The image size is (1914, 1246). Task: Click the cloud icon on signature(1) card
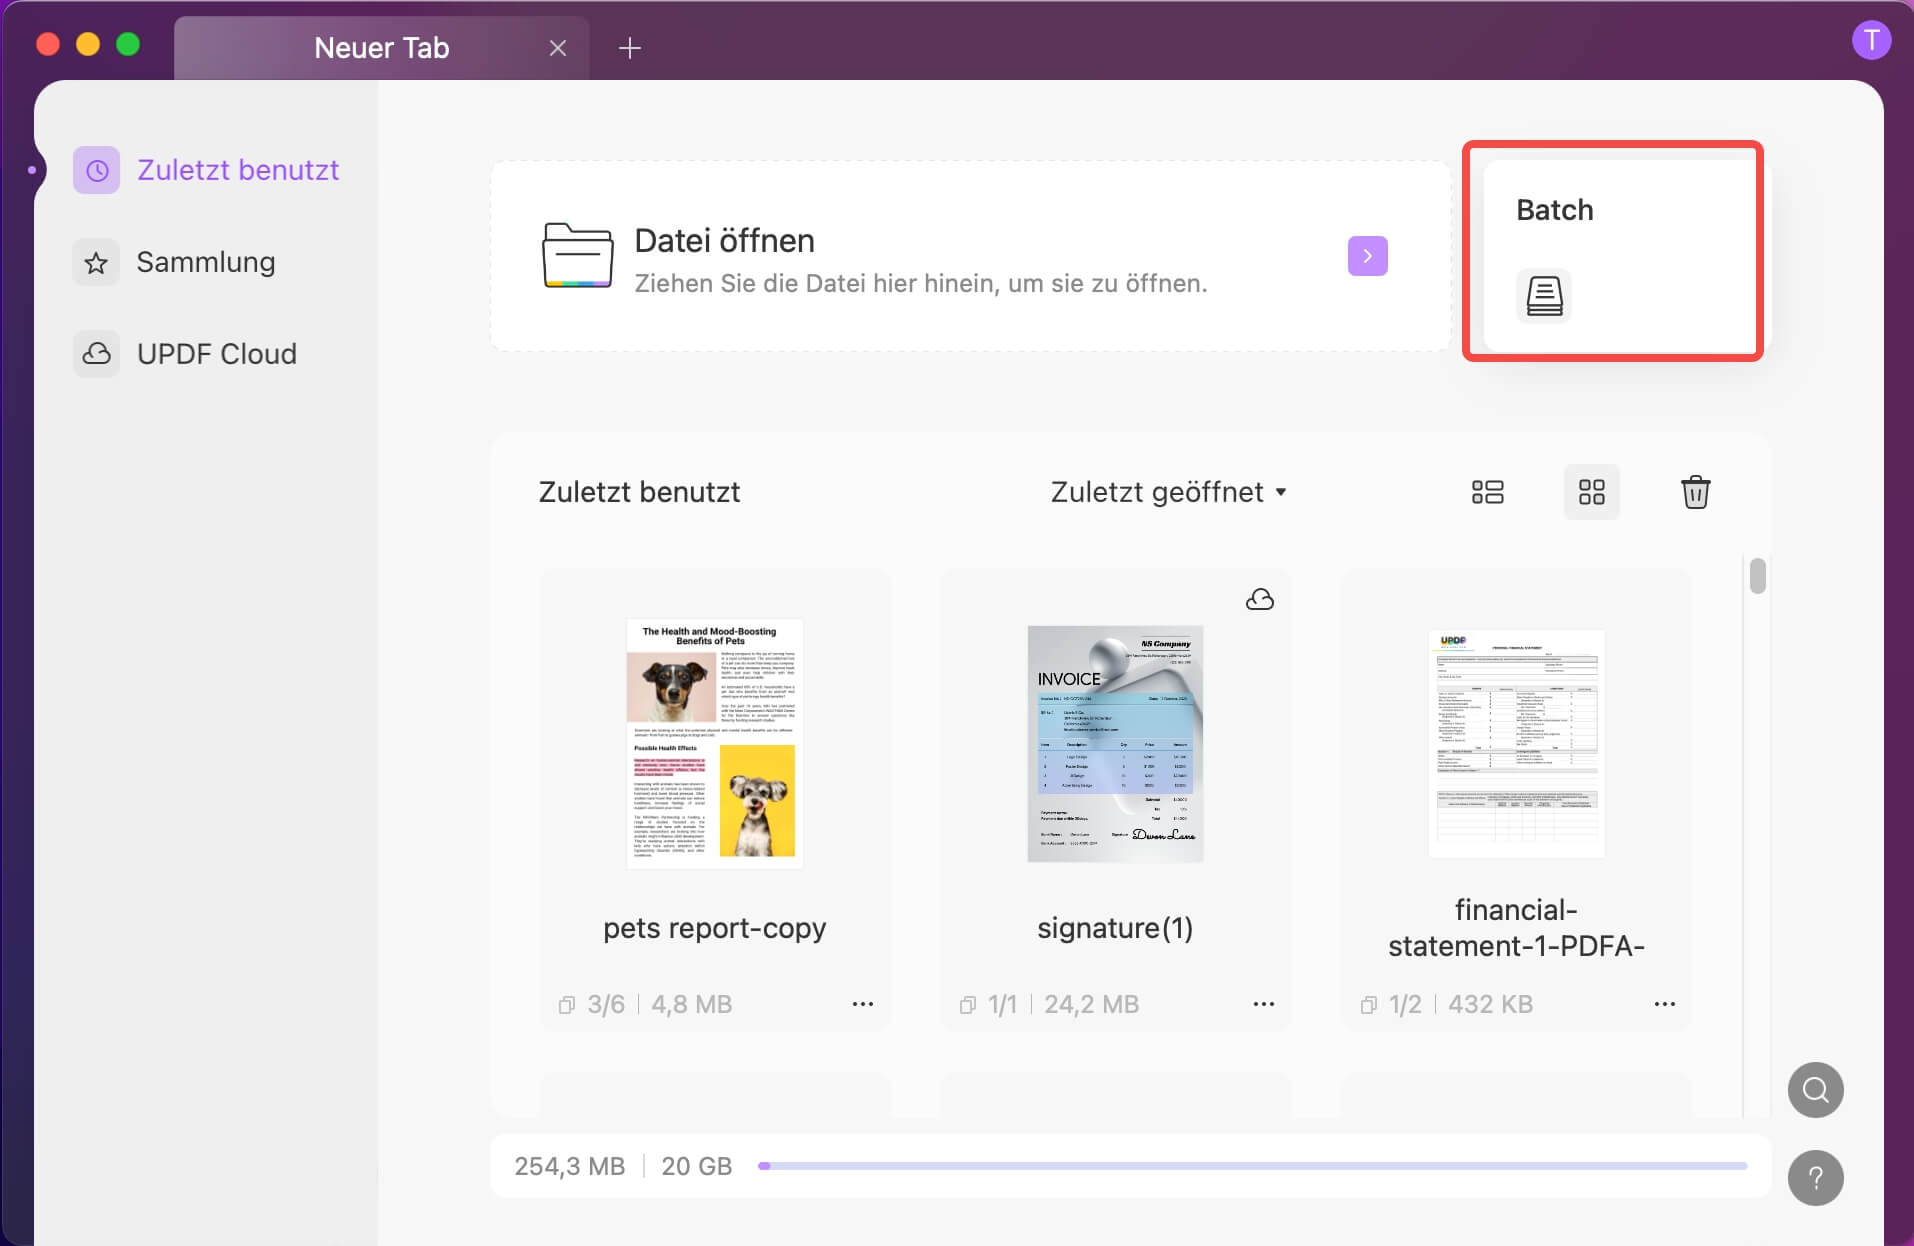pyautogui.click(x=1260, y=599)
